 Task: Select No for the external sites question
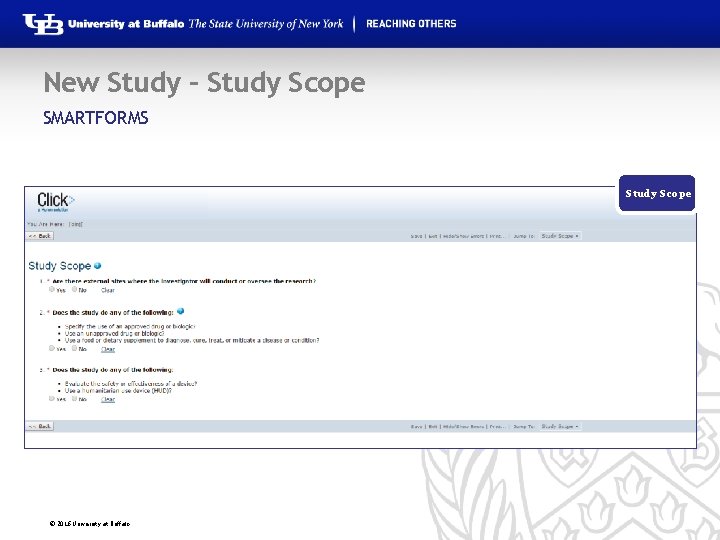[74, 289]
